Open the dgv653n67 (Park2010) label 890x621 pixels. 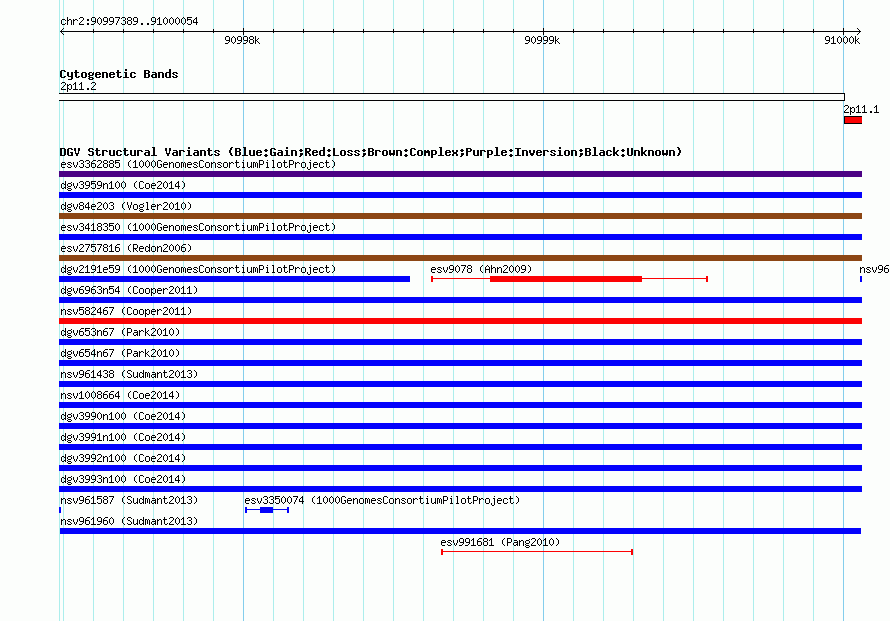[120, 332]
